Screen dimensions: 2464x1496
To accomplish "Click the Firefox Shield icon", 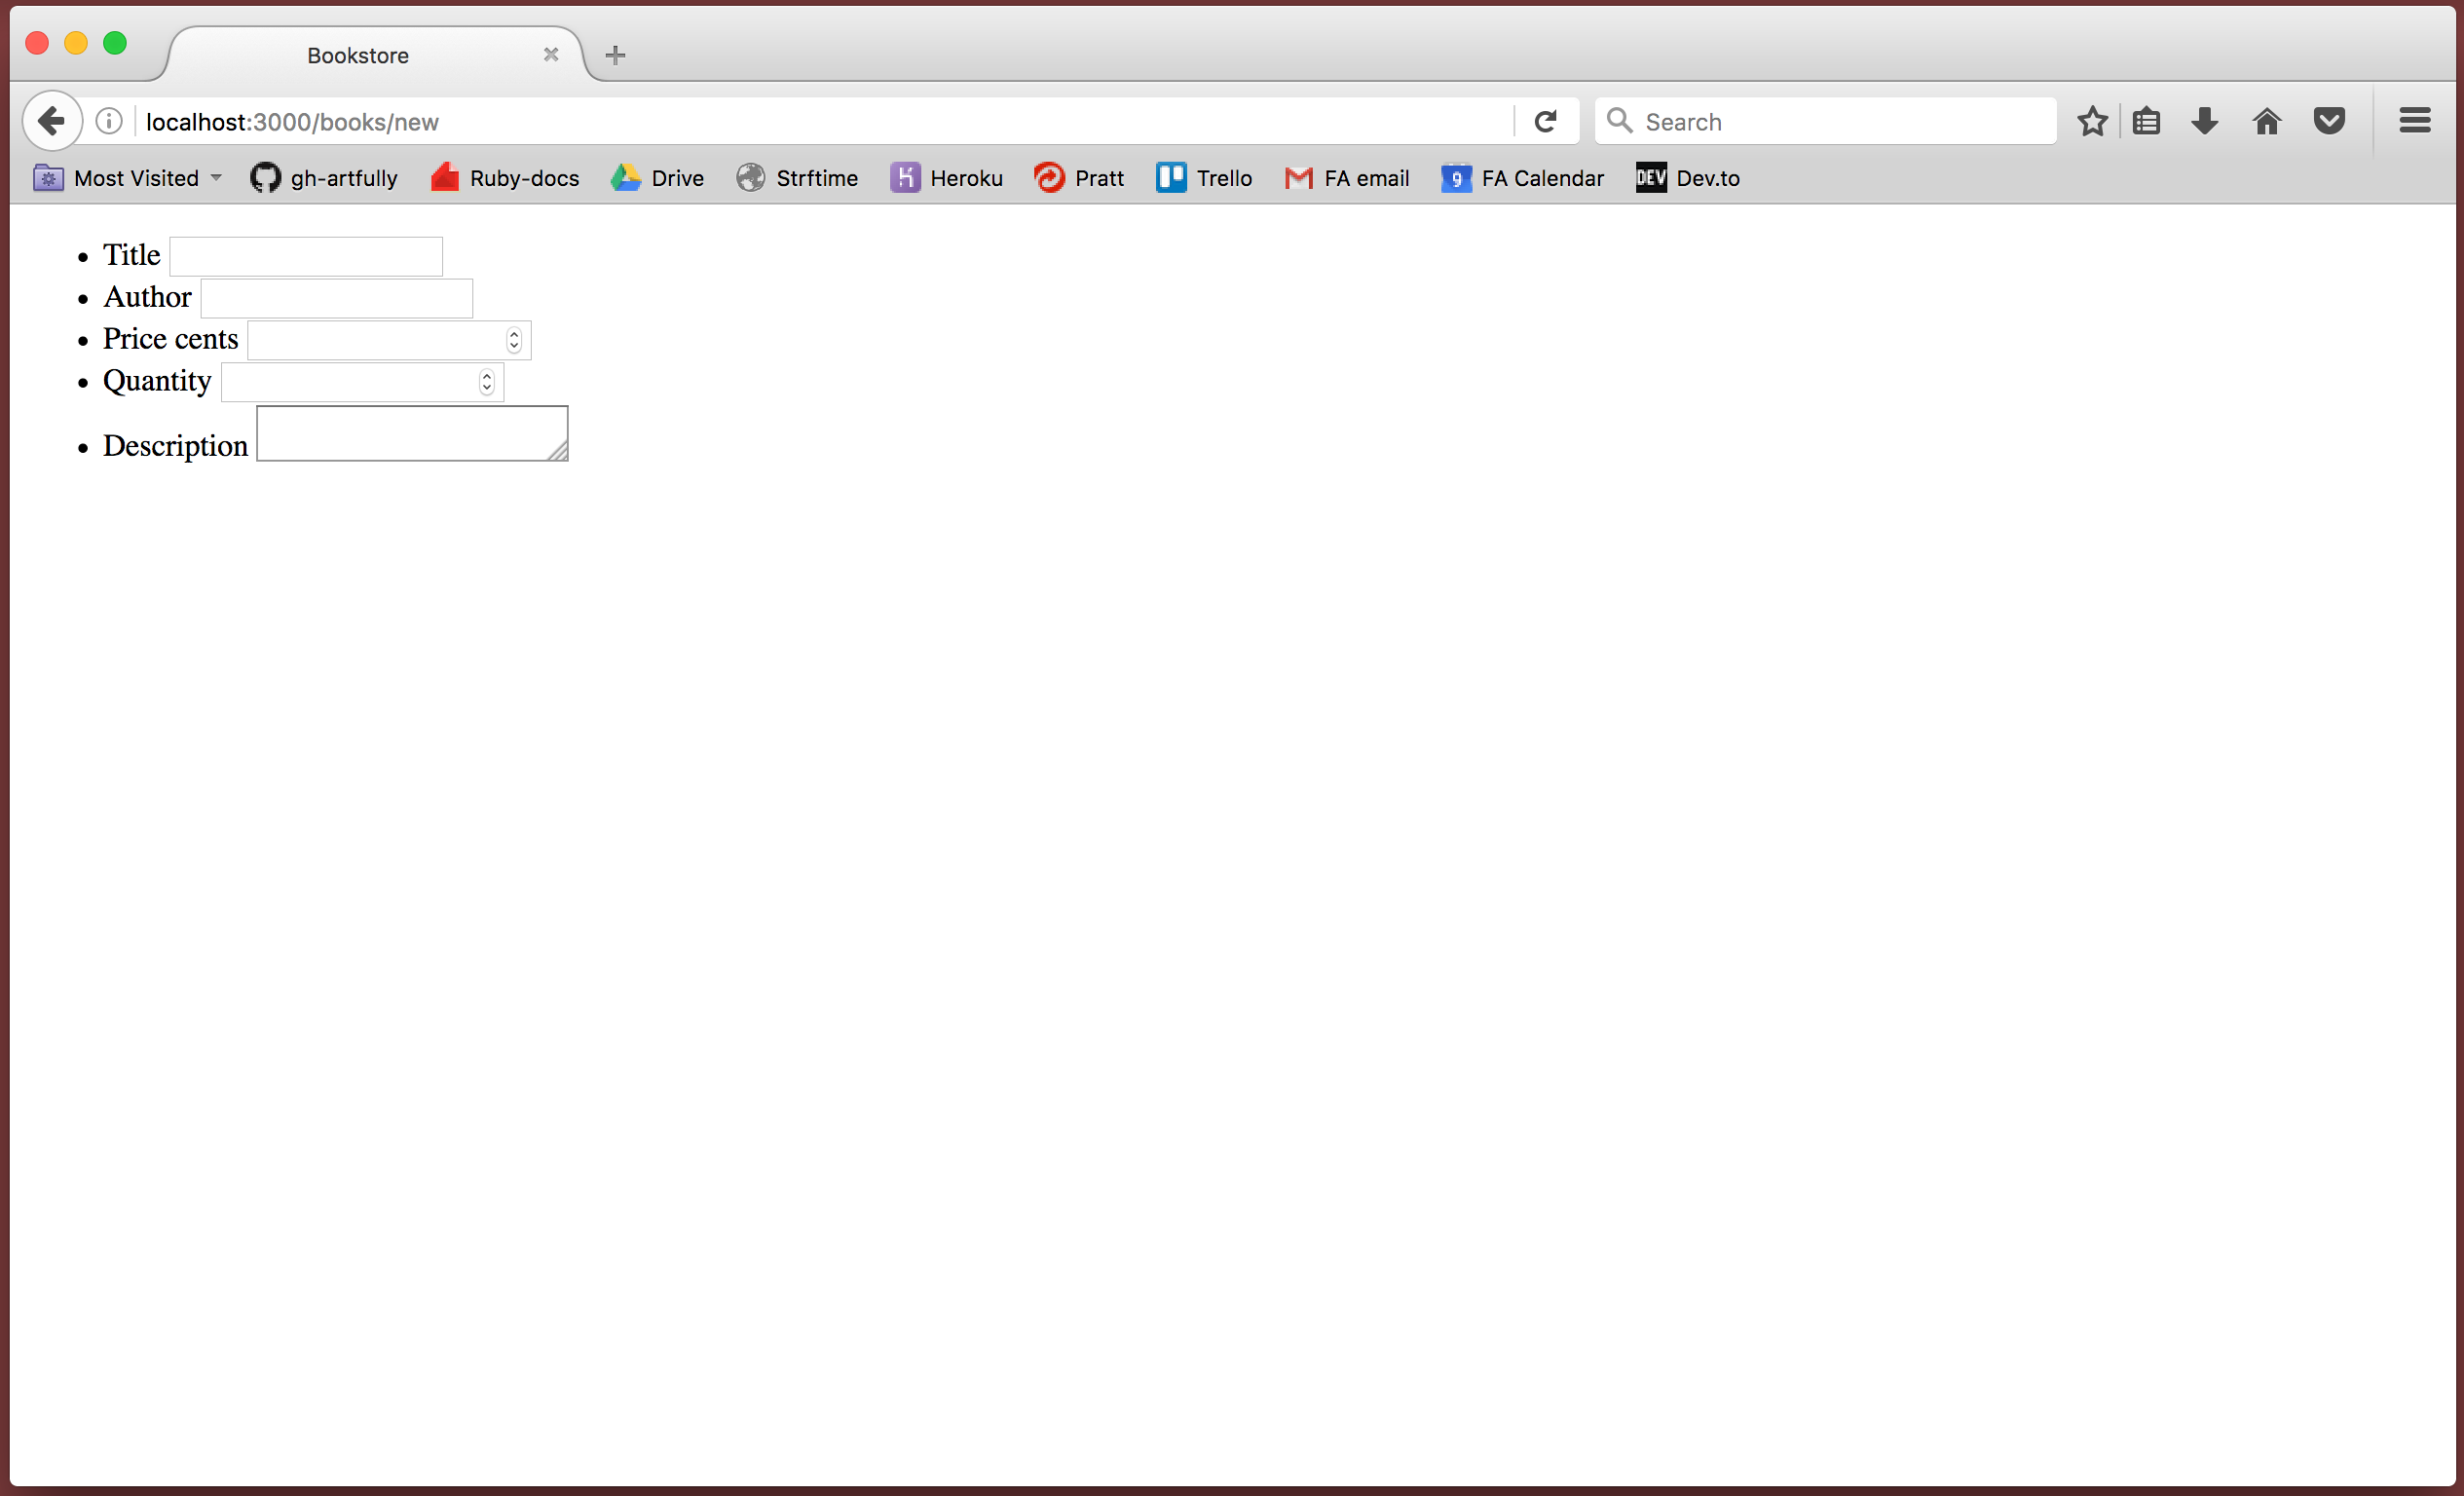I will click(x=2331, y=122).
